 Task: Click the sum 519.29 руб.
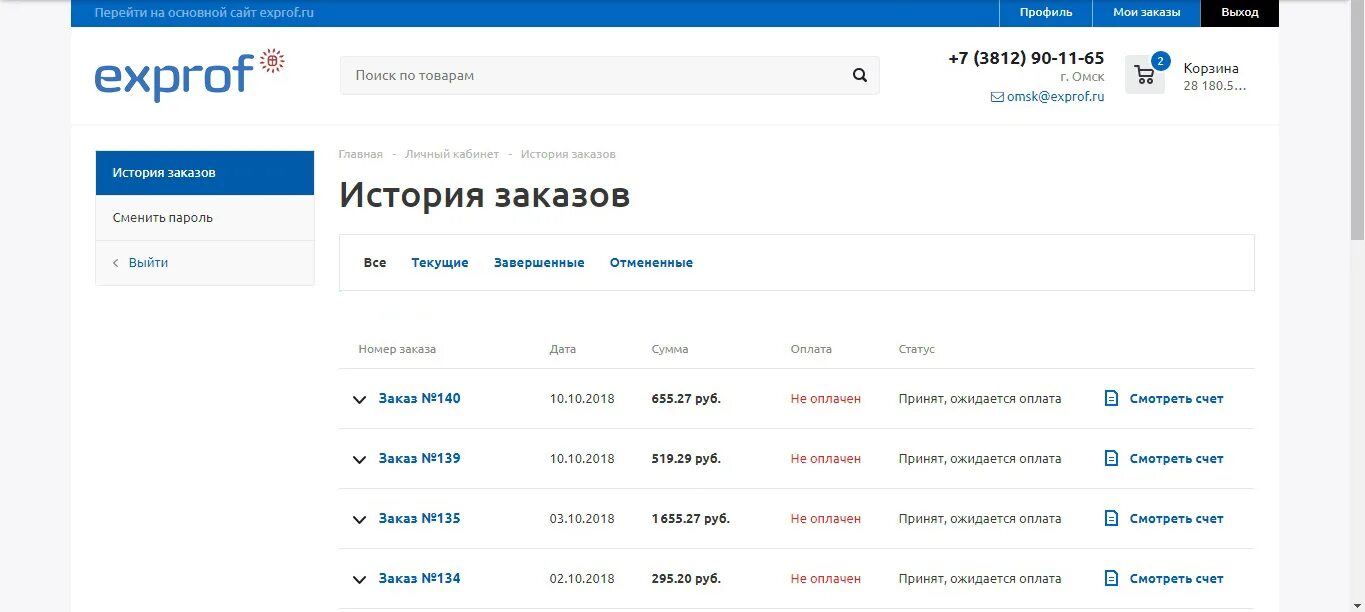(x=686, y=458)
